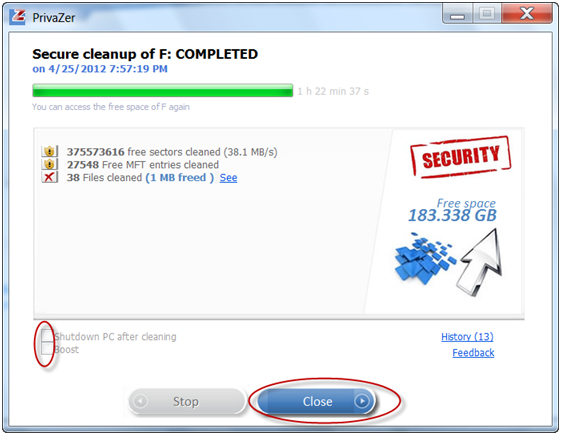This screenshot has height=435, width=561.
Task: Minimize the PrivaZer window
Action: pyautogui.click(x=458, y=14)
